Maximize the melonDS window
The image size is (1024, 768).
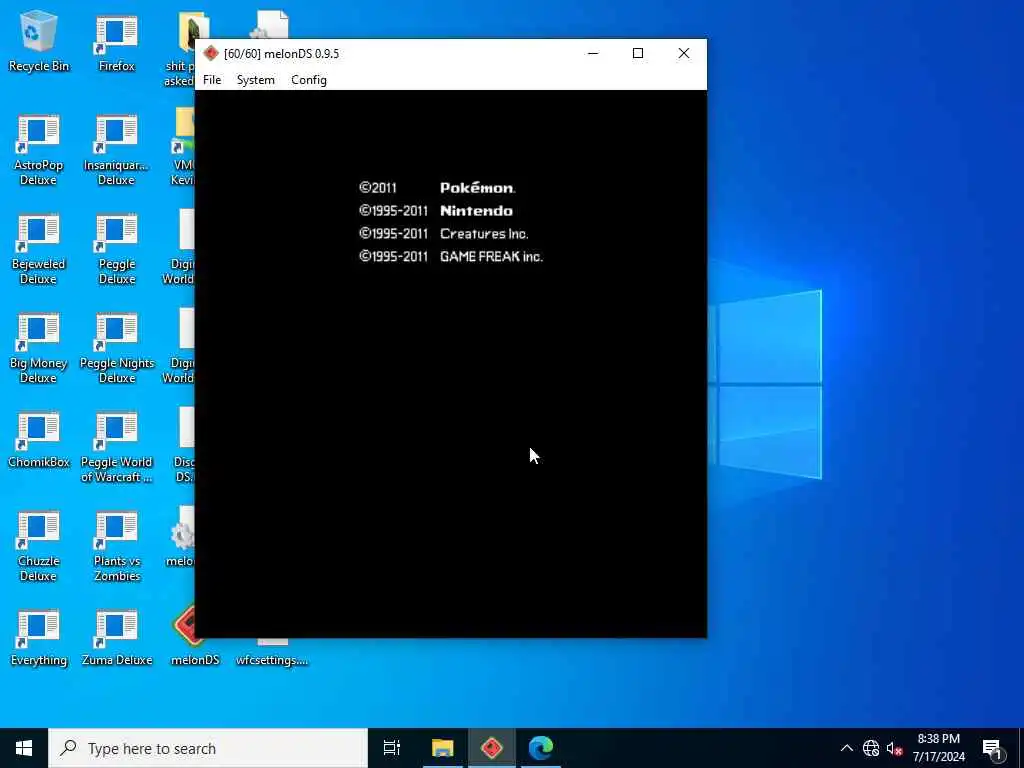pyautogui.click(x=638, y=54)
